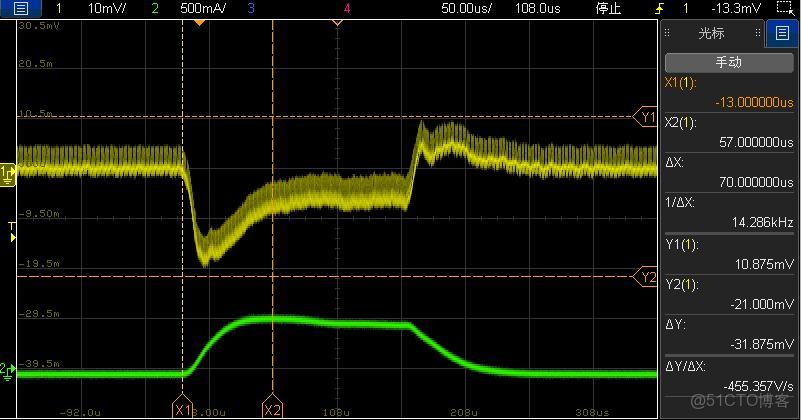801x420 pixels.
Task: Select the Y1 cursor handle flag
Action: click(x=645, y=117)
